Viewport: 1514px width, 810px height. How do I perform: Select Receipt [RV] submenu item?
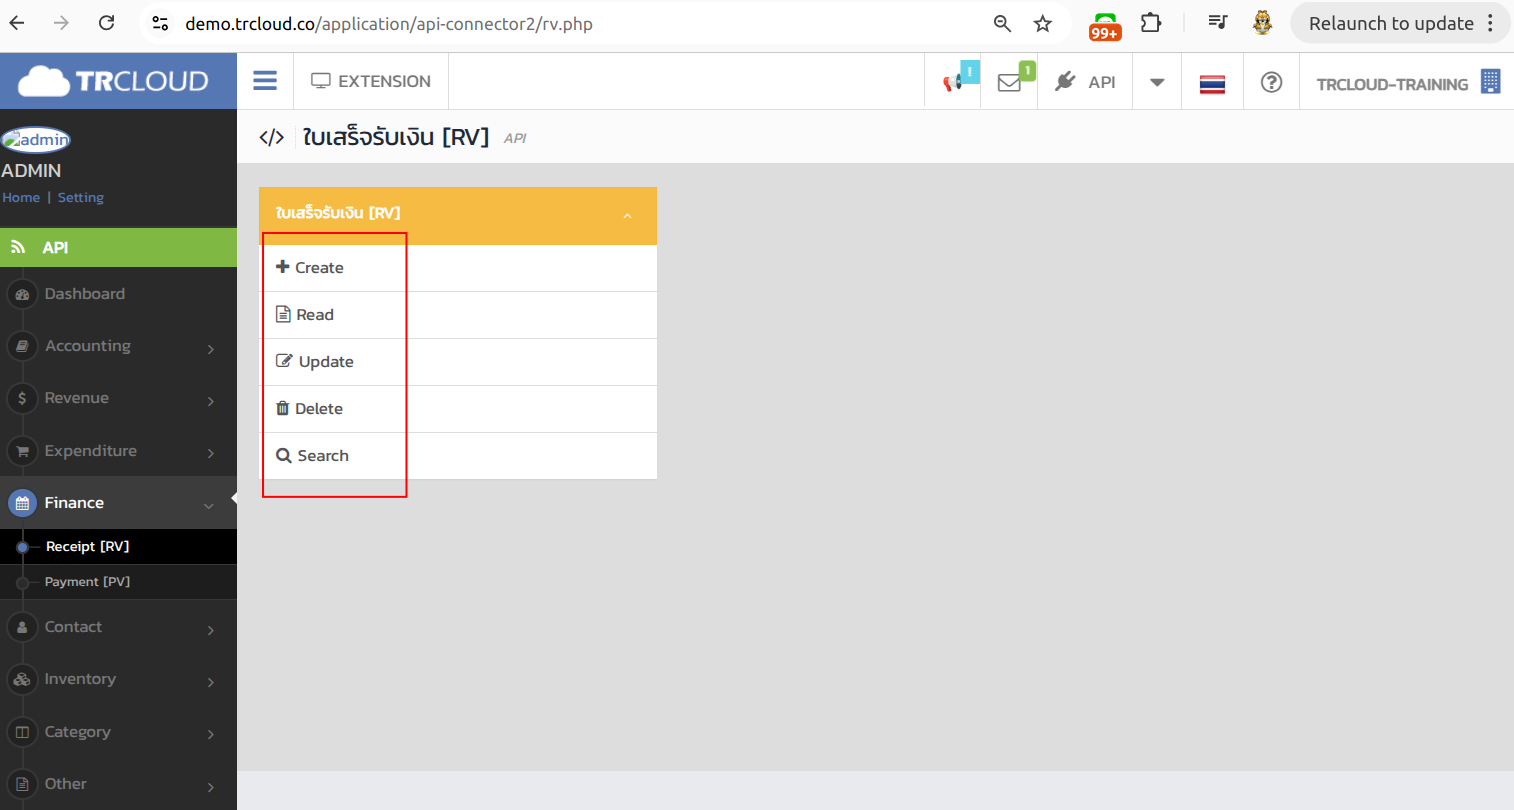[118, 546]
